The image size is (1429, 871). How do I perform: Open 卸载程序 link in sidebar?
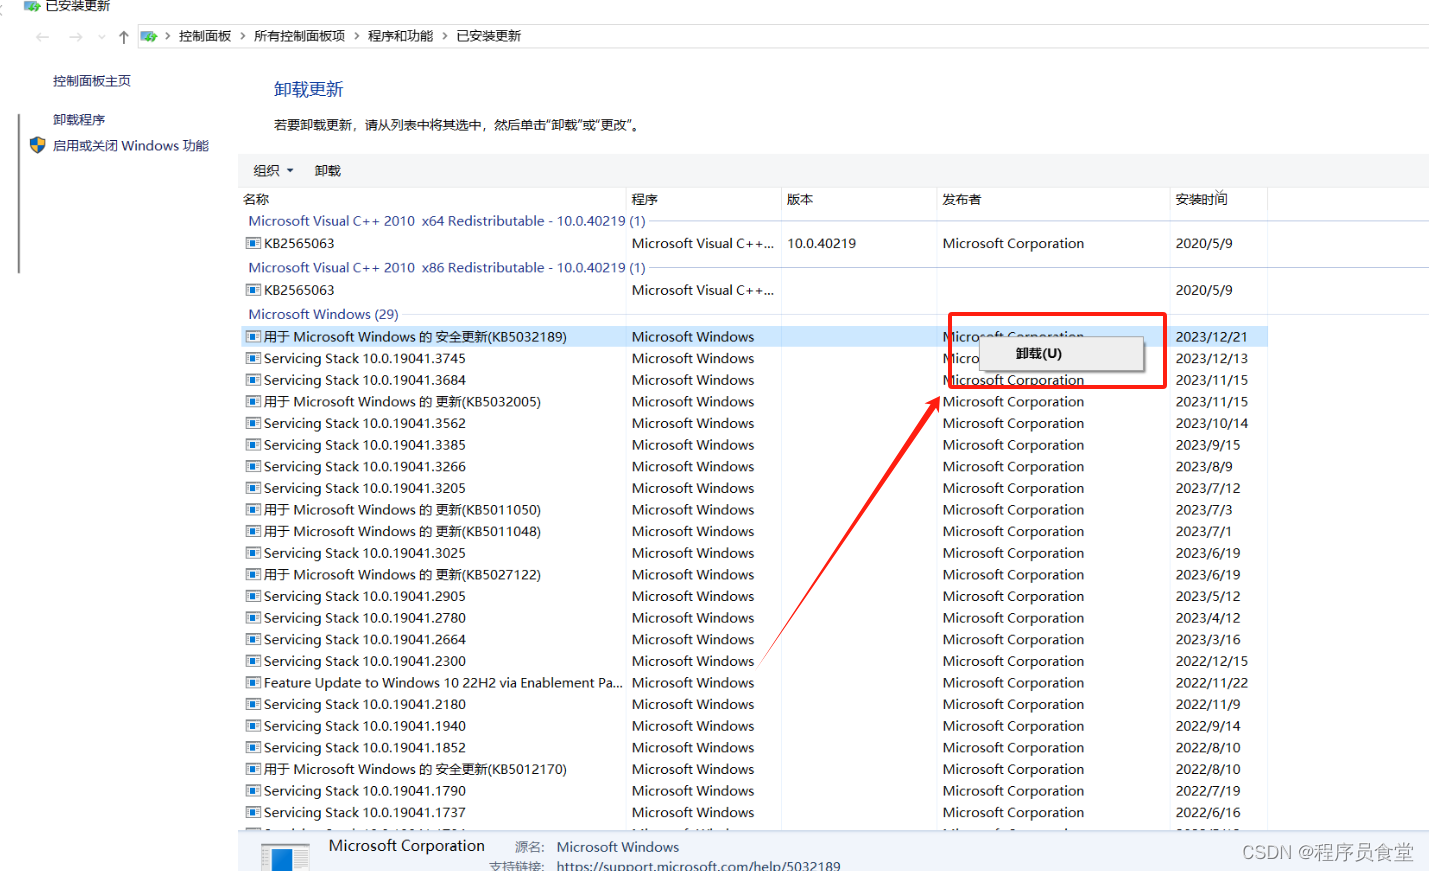click(x=79, y=120)
